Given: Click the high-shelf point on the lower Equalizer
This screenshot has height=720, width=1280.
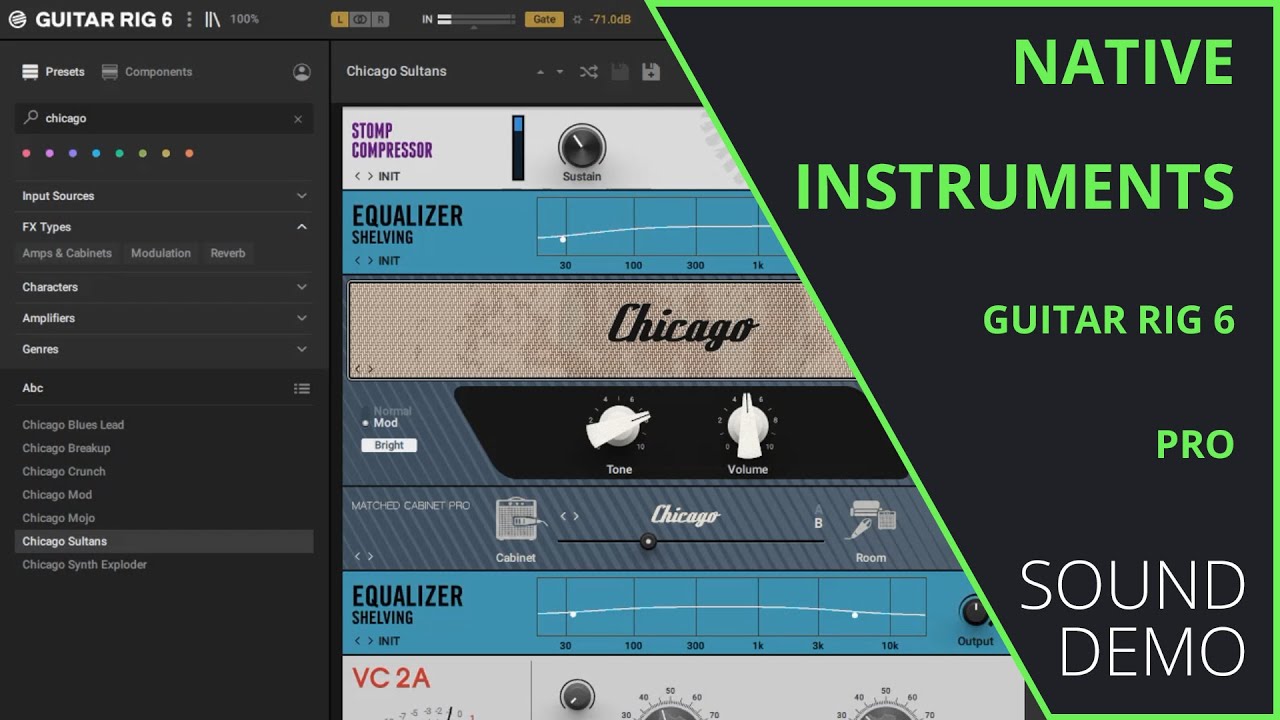Looking at the screenshot, I should click(x=855, y=615).
